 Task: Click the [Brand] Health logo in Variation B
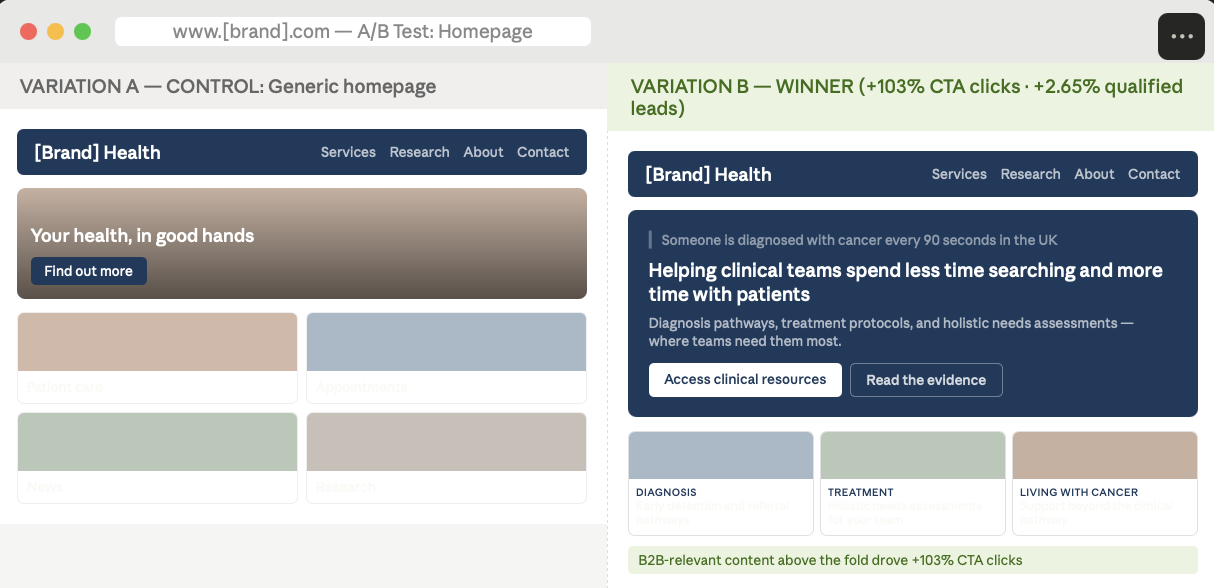pos(707,174)
